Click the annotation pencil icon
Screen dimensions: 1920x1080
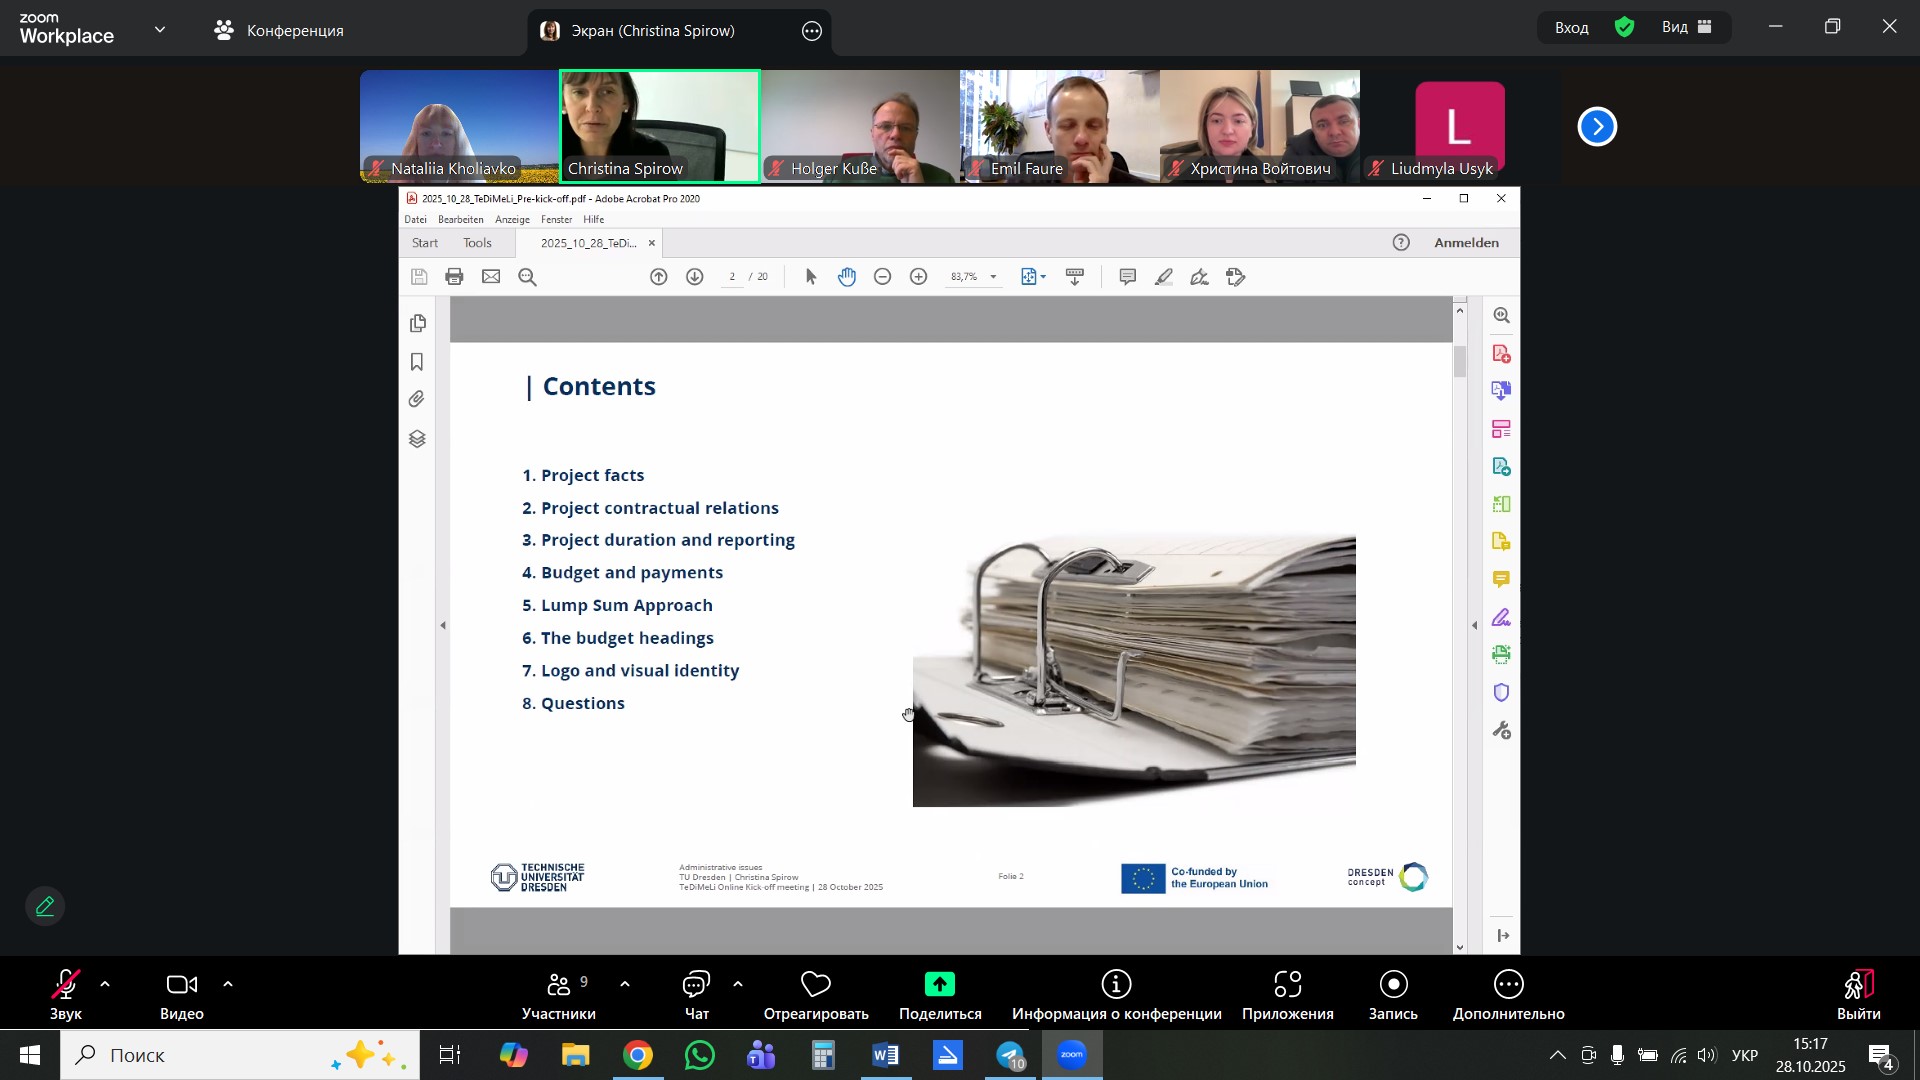(45, 907)
